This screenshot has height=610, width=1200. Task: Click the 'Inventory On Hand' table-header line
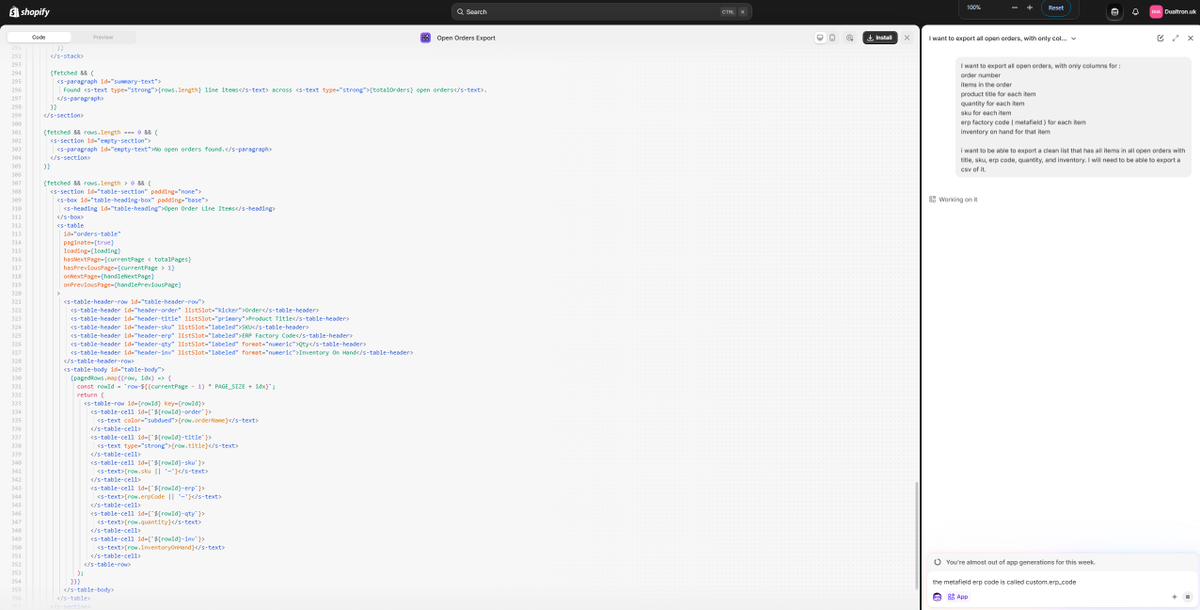pos(242,352)
